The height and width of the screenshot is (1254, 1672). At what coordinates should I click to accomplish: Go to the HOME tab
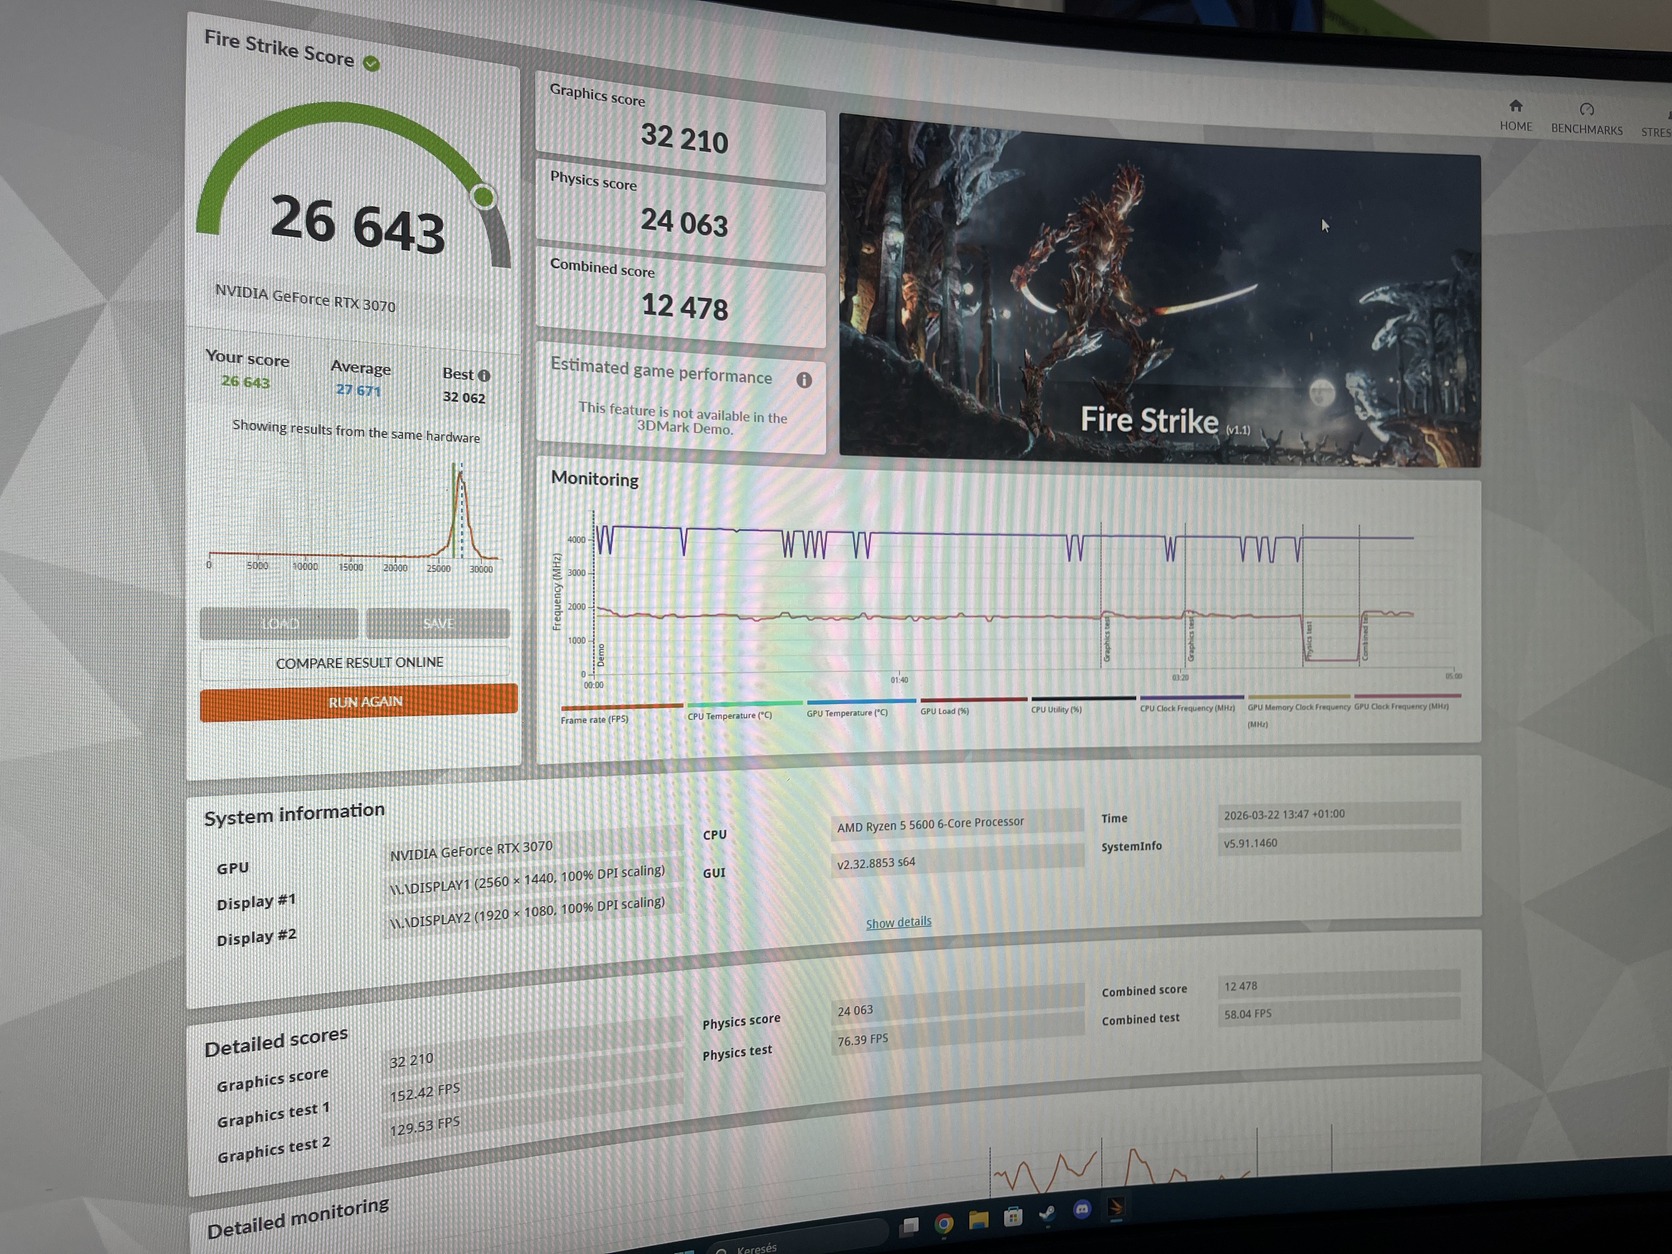point(1516,116)
